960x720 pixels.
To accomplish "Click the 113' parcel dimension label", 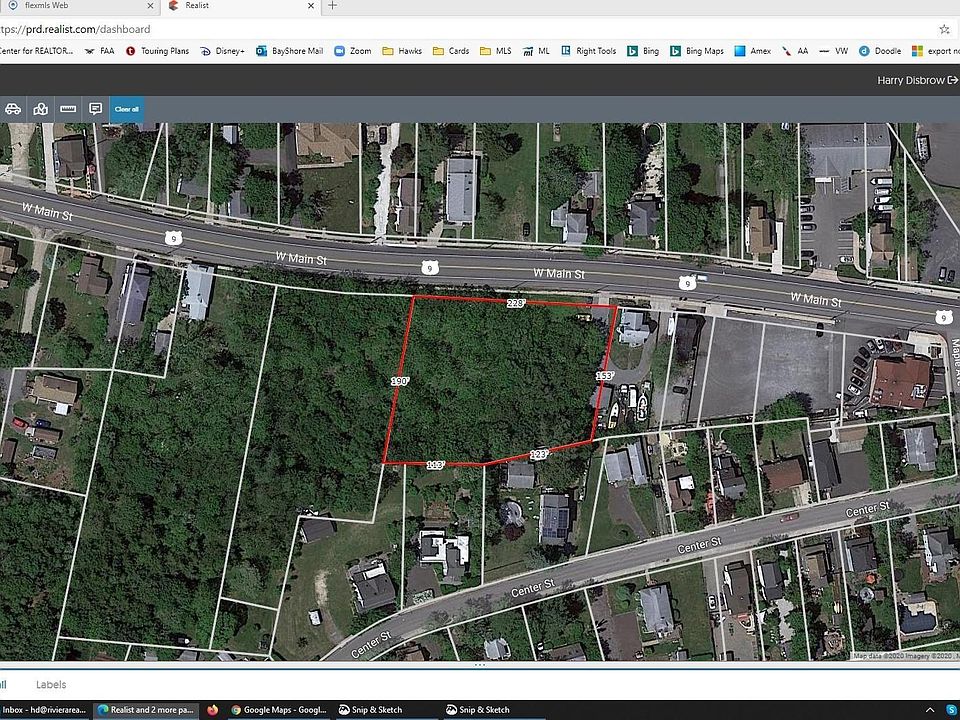I will tap(435, 465).
